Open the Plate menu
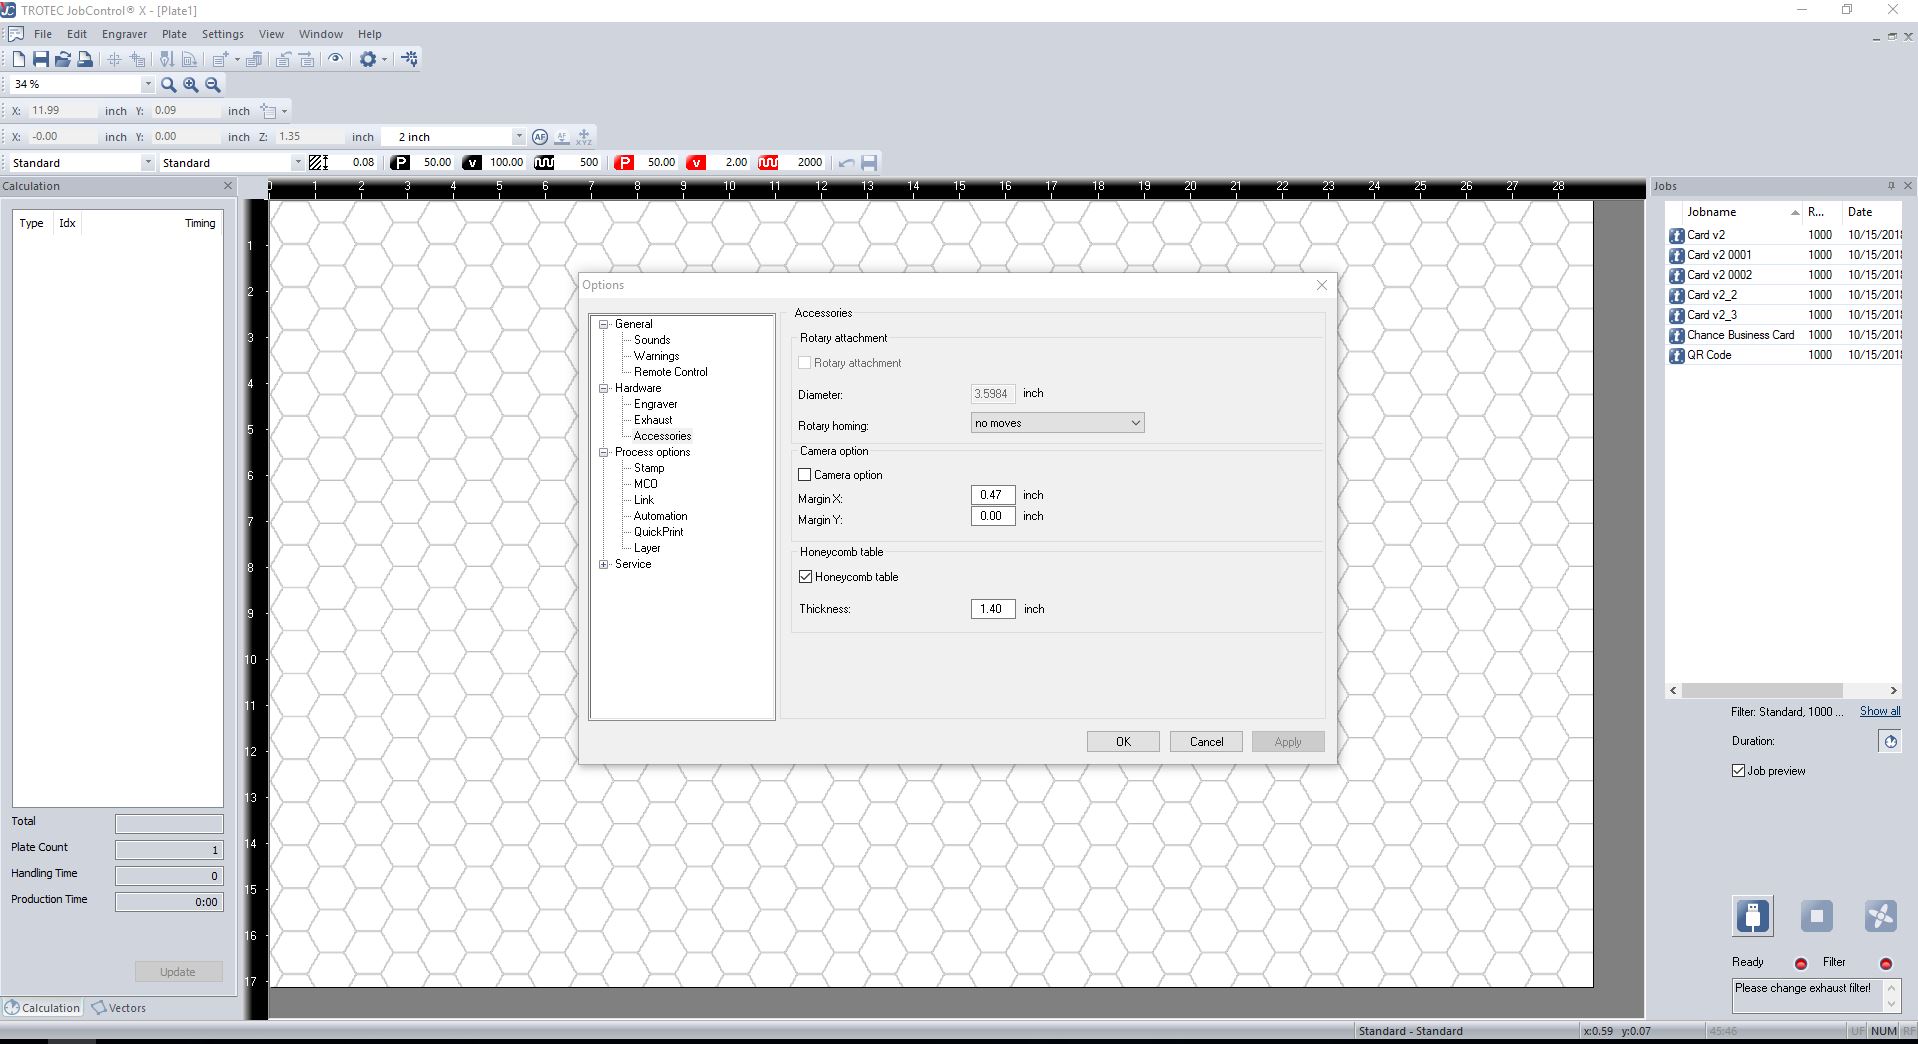 [174, 34]
